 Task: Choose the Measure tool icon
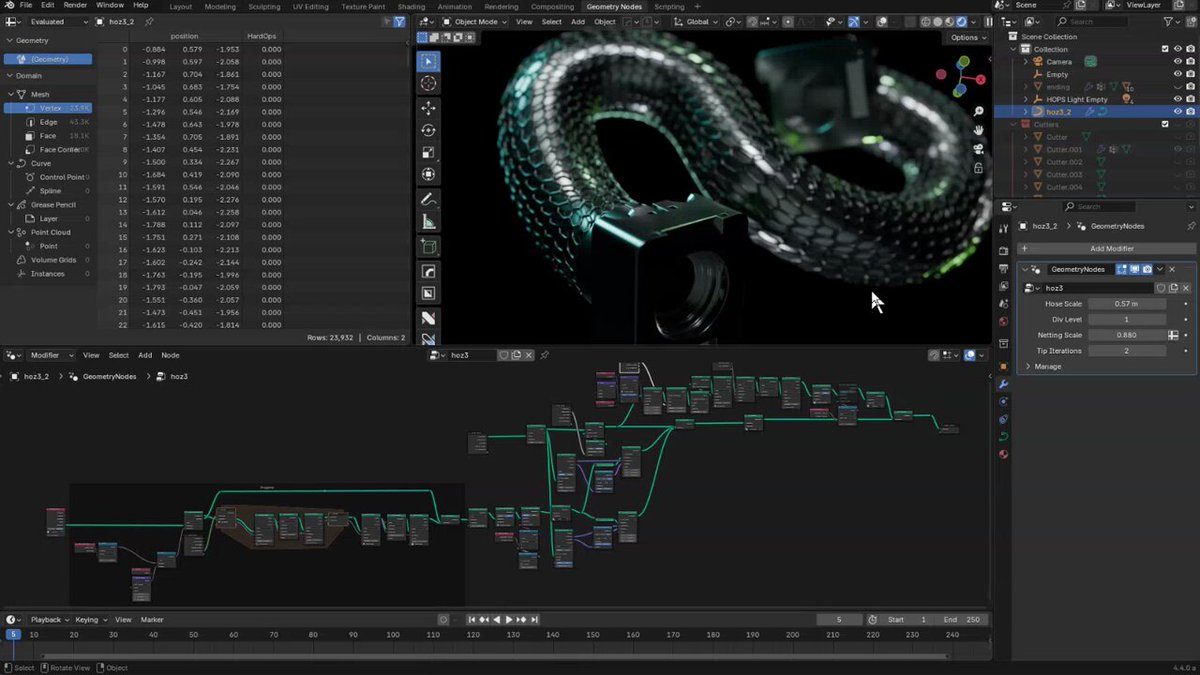pyautogui.click(x=428, y=222)
